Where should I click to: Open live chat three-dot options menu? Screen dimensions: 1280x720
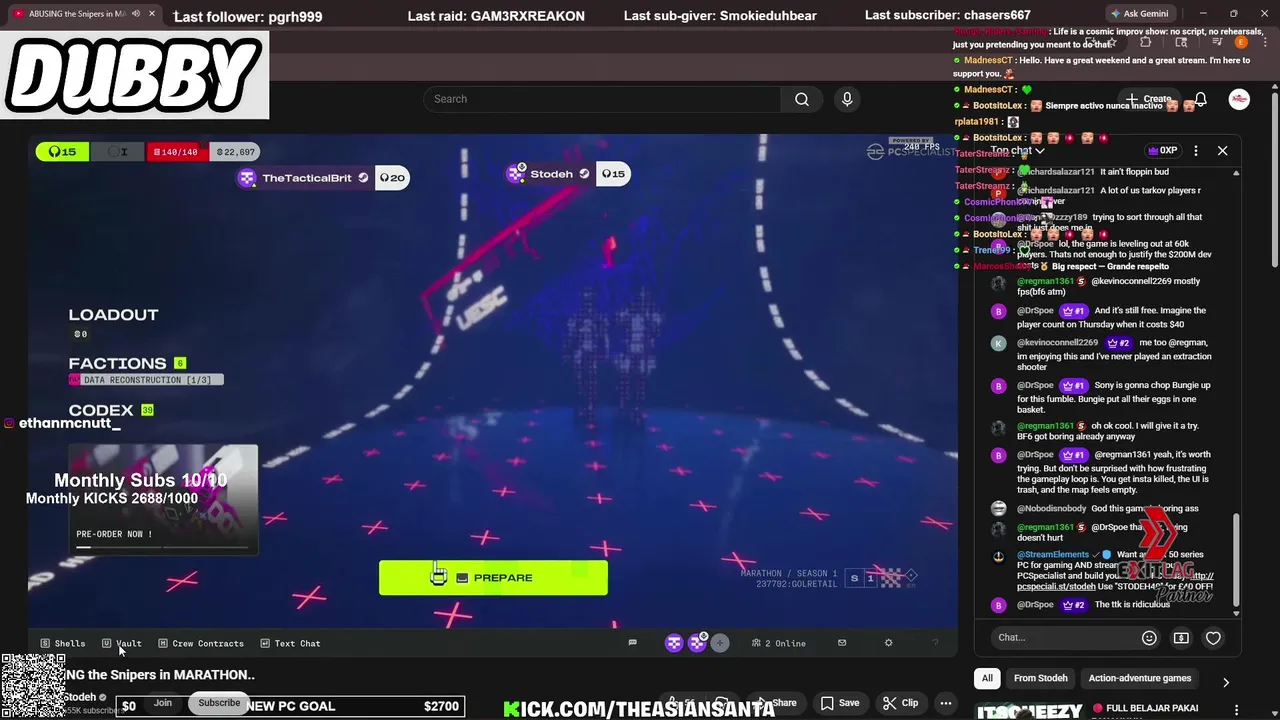tap(1196, 150)
